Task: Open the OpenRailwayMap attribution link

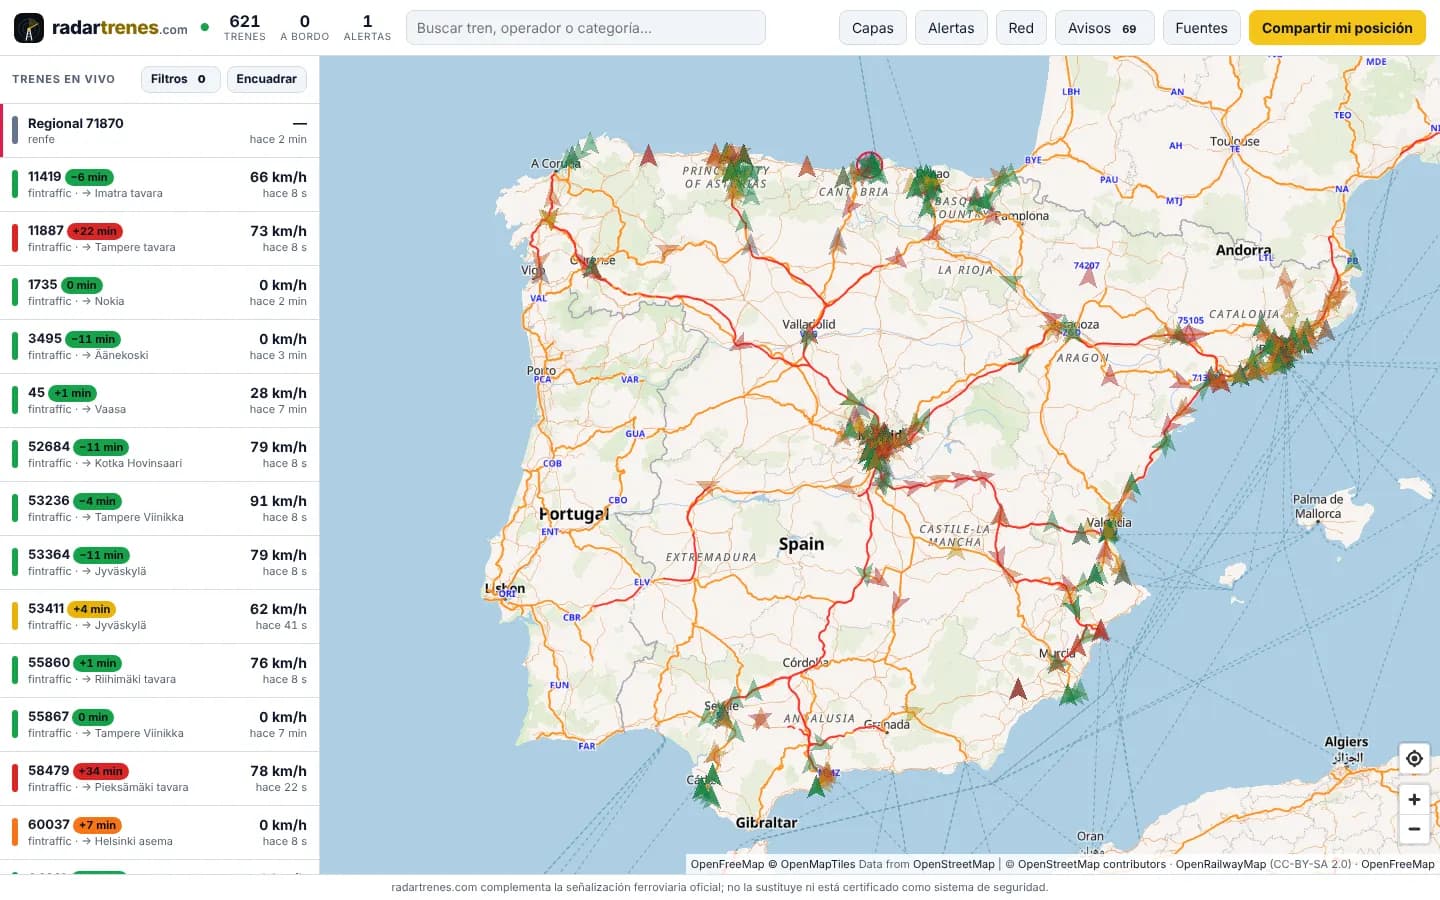Action: [x=1221, y=864]
